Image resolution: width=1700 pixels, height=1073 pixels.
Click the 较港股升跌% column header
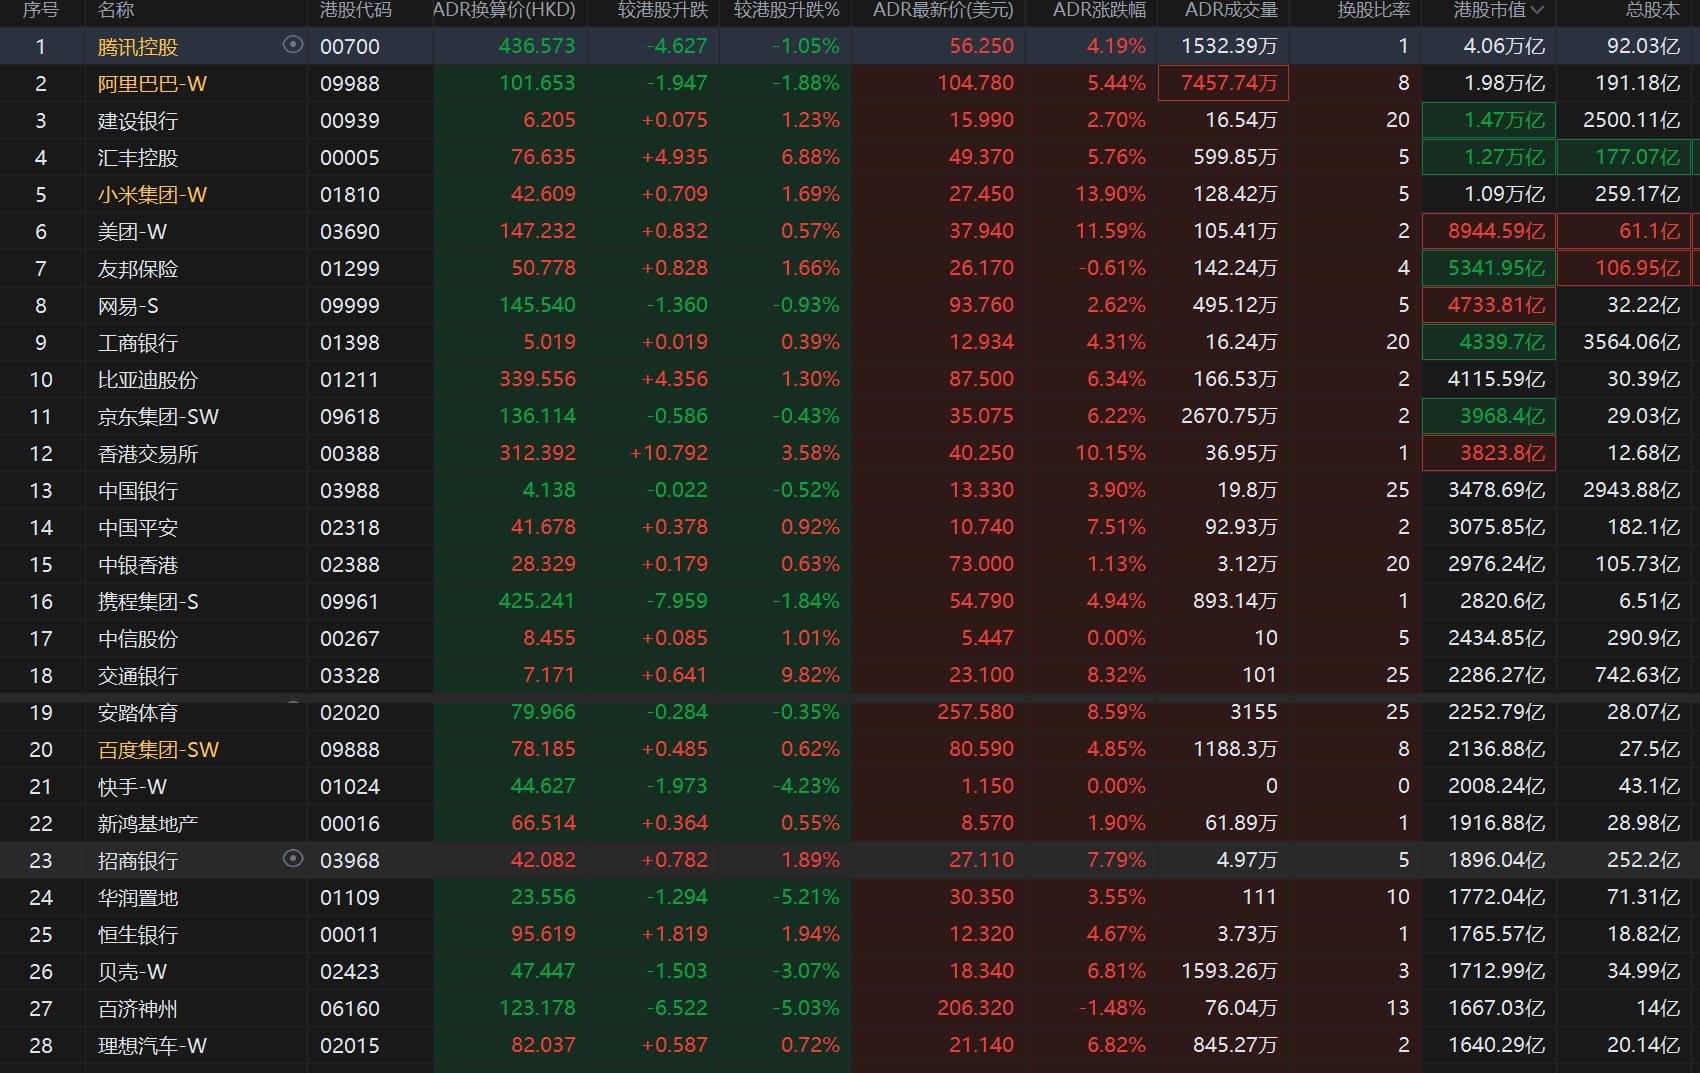click(x=786, y=10)
